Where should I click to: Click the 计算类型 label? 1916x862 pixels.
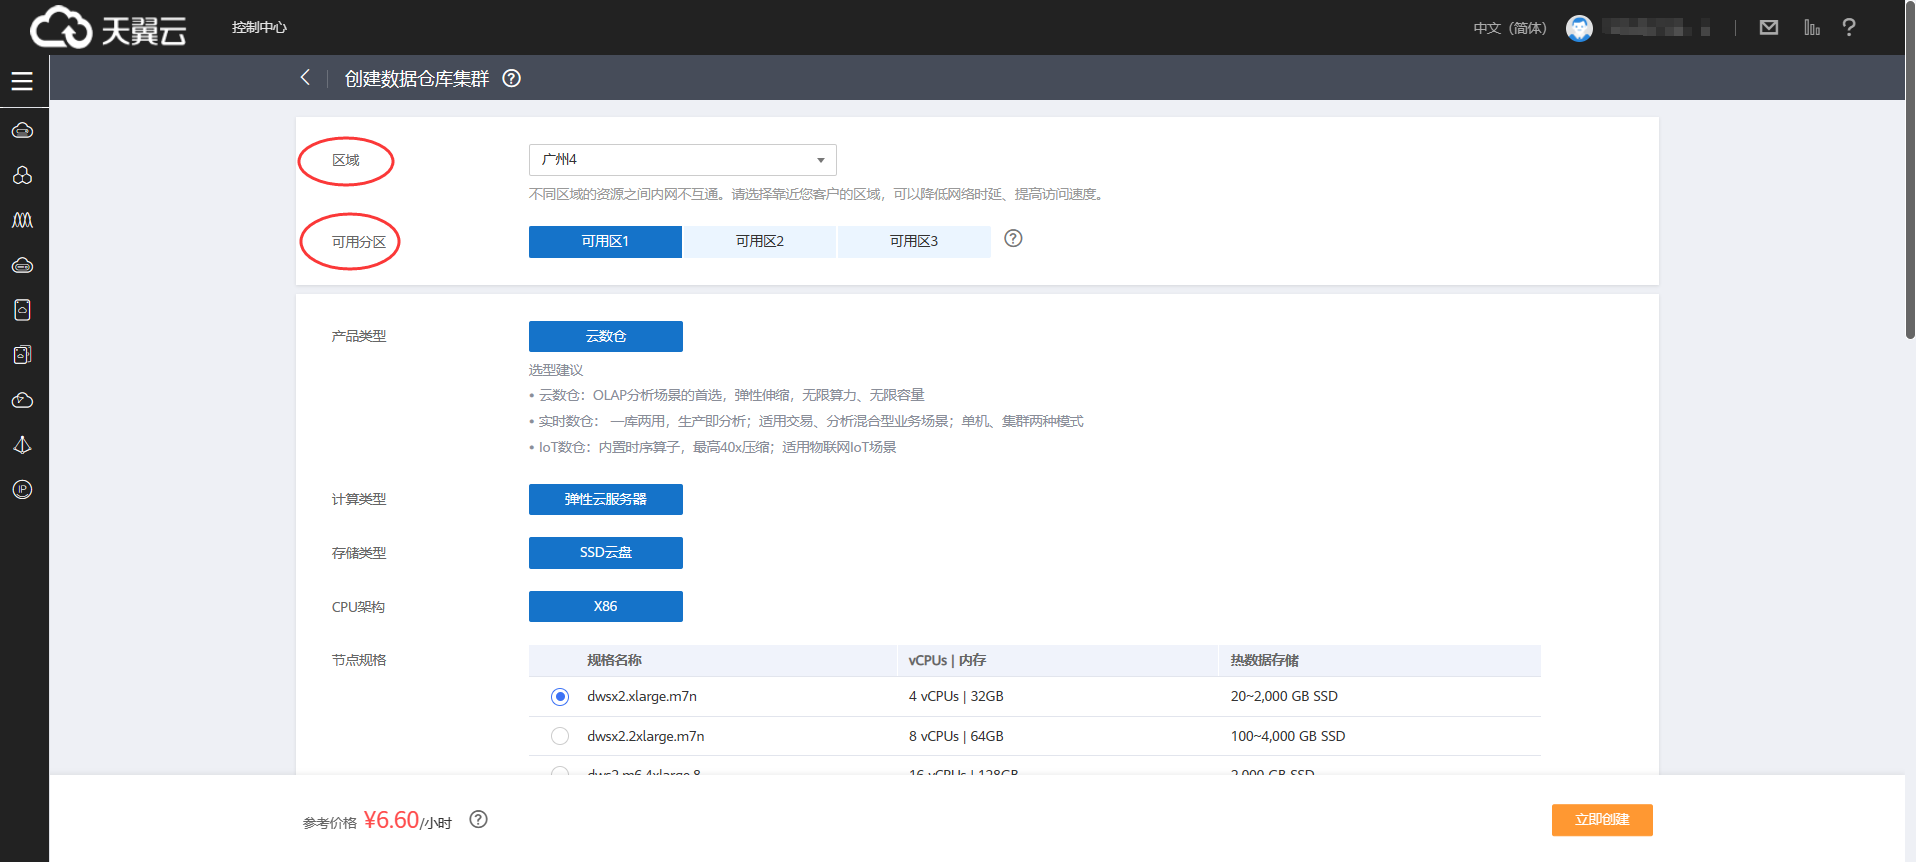[x=359, y=499]
